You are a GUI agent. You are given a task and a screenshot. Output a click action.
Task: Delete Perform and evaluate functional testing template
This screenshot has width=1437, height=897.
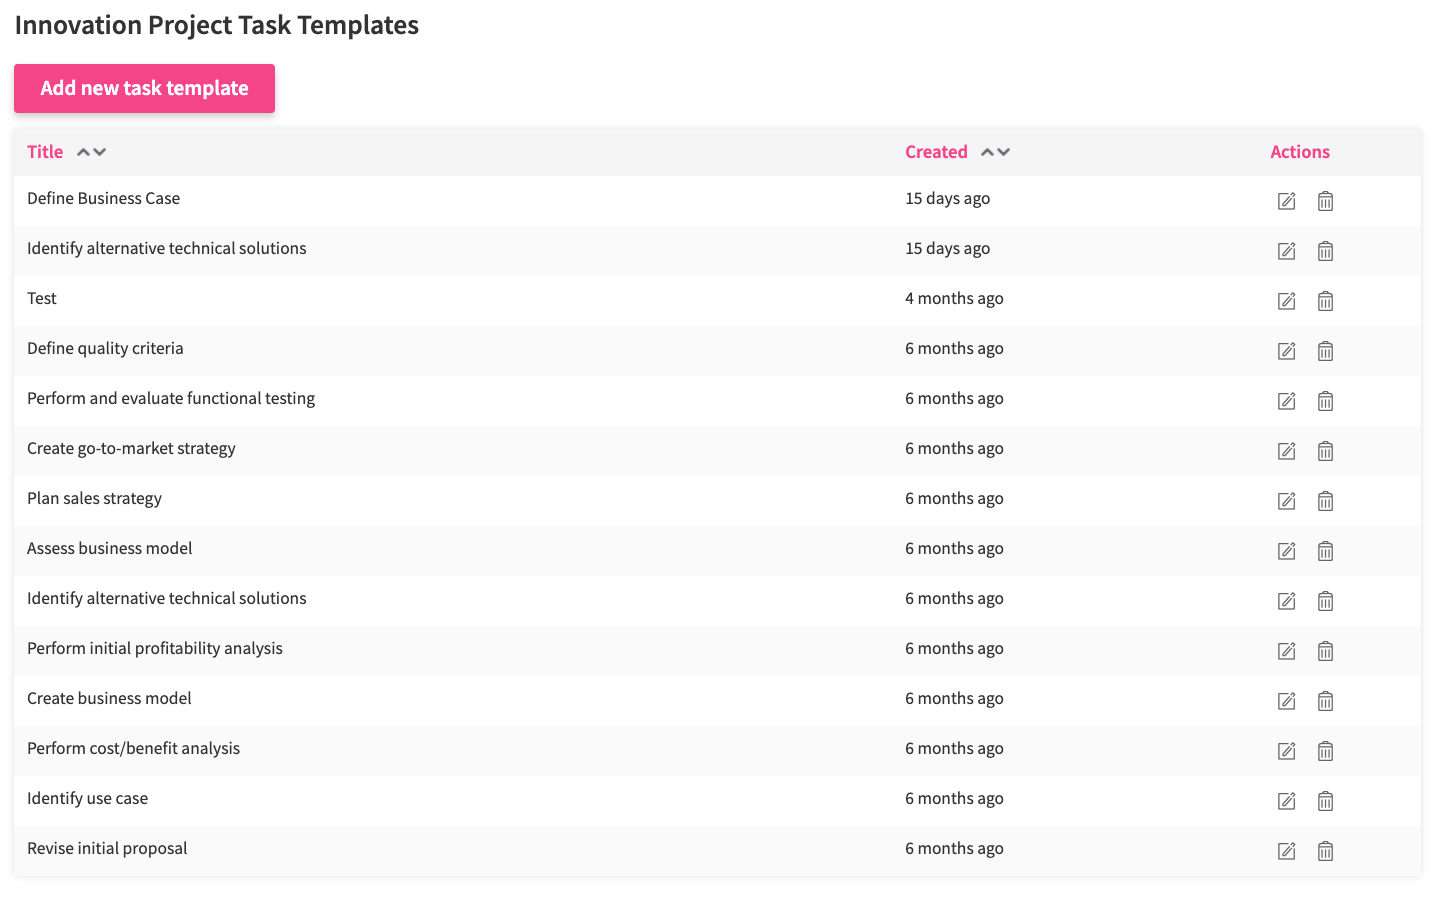pos(1325,401)
